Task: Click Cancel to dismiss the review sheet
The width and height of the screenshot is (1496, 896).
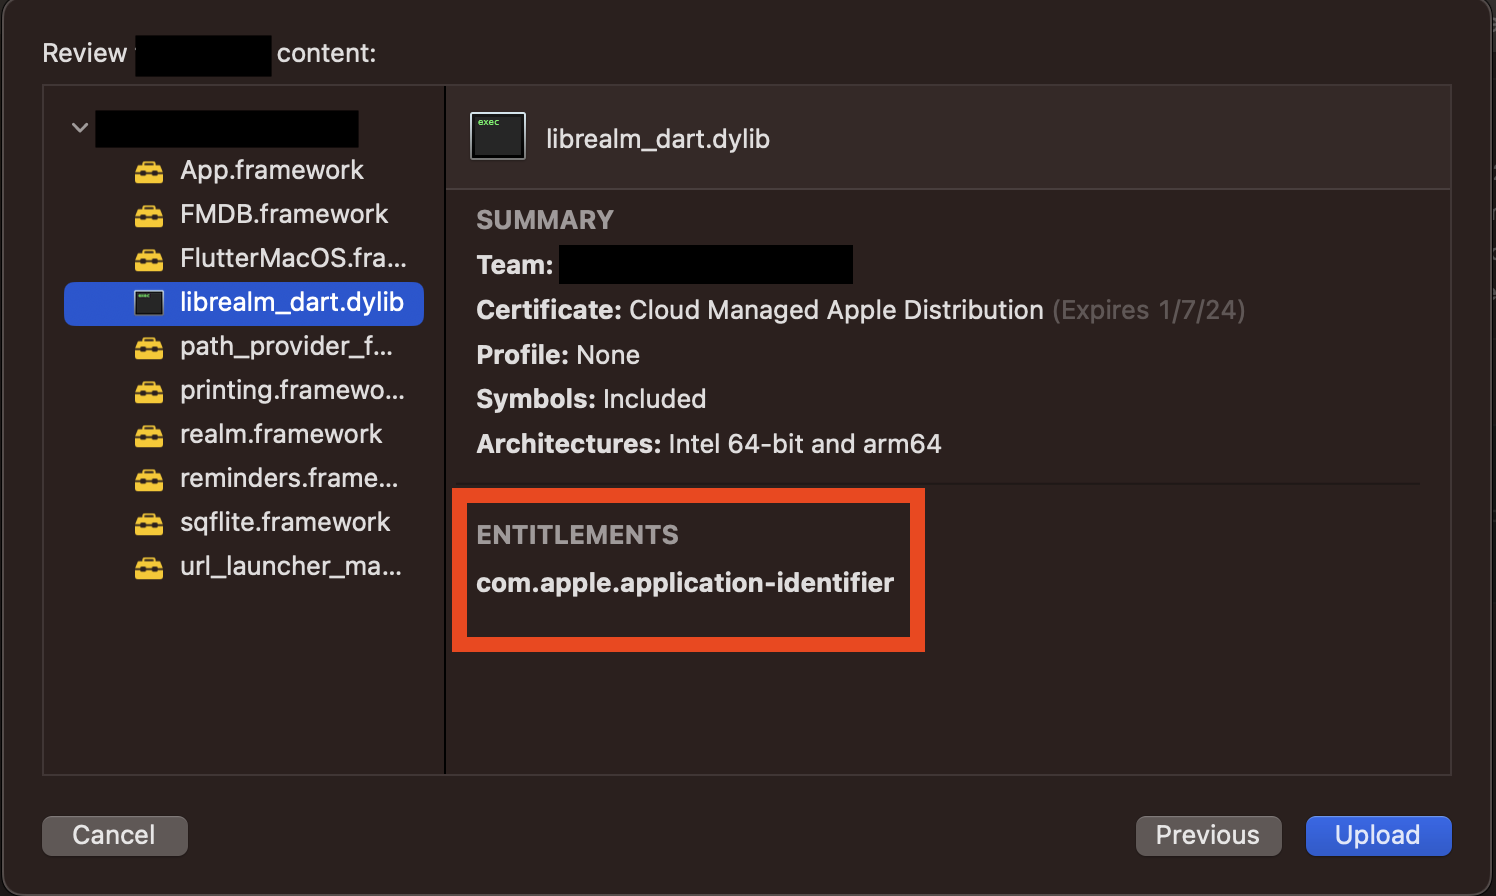Action: pyautogui.click(x=114, y=835)
